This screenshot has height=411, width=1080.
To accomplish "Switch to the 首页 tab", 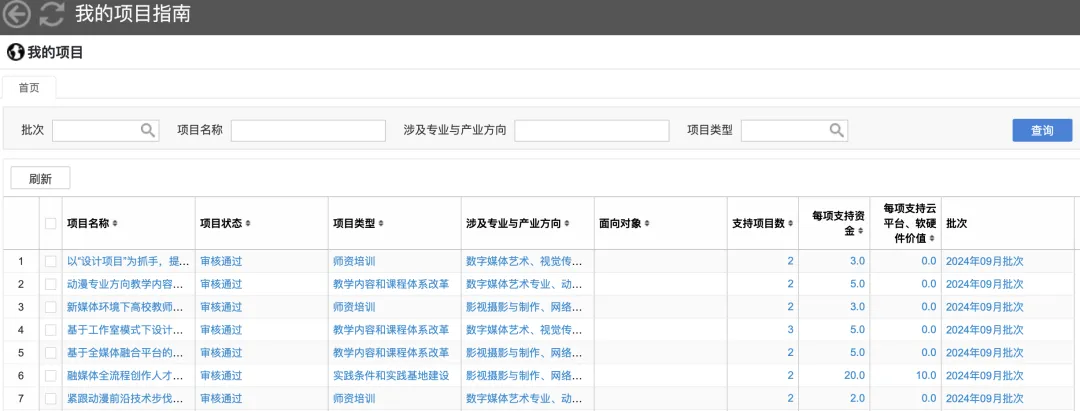I will click(29, 88).
